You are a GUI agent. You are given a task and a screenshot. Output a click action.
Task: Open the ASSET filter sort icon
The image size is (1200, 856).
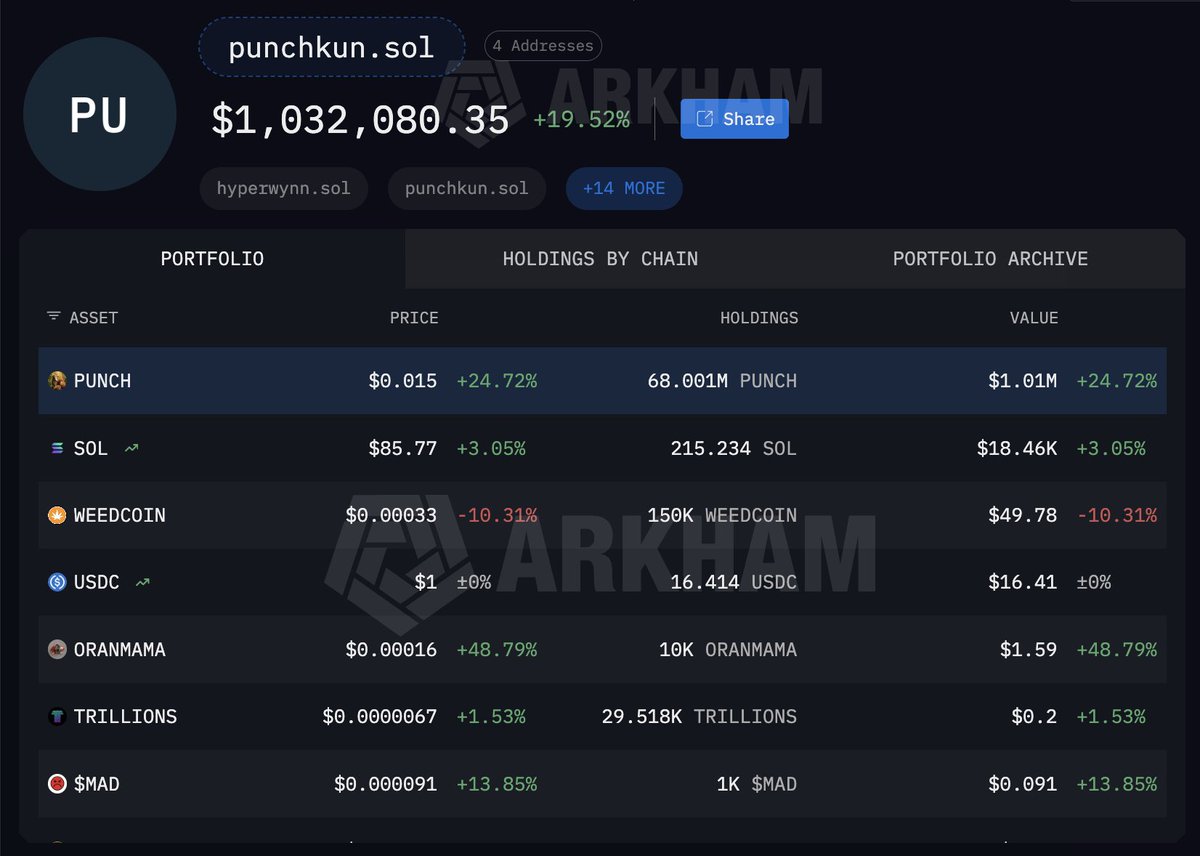click(x=53, y=317)
